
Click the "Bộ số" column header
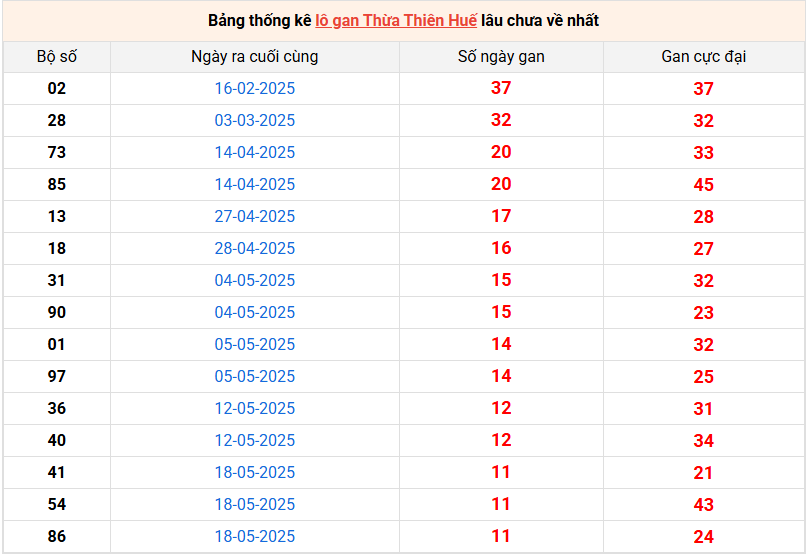(x=56, y=56)
